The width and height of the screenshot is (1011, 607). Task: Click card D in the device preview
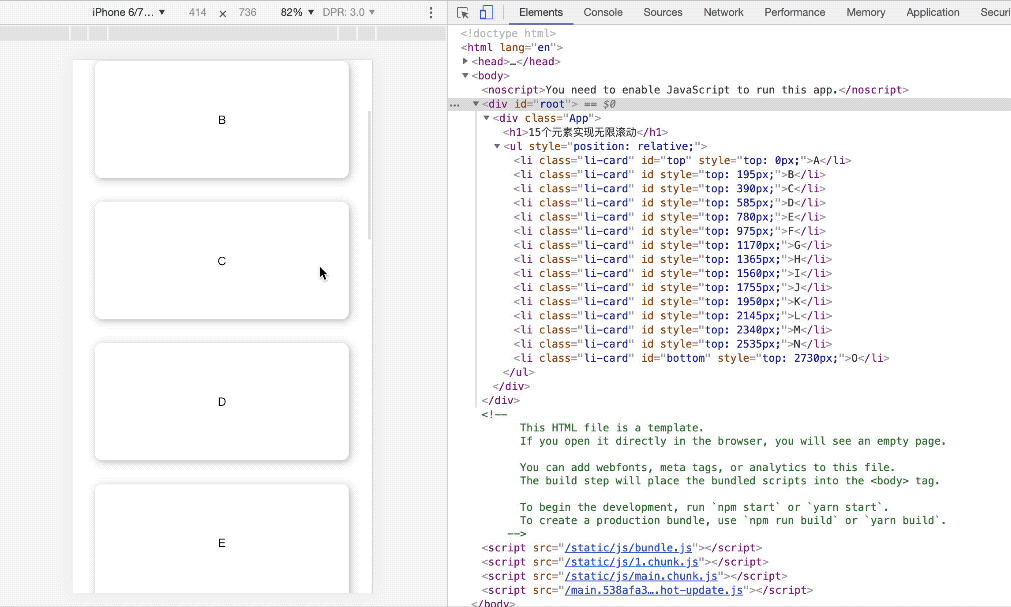[x=222, y=401]
